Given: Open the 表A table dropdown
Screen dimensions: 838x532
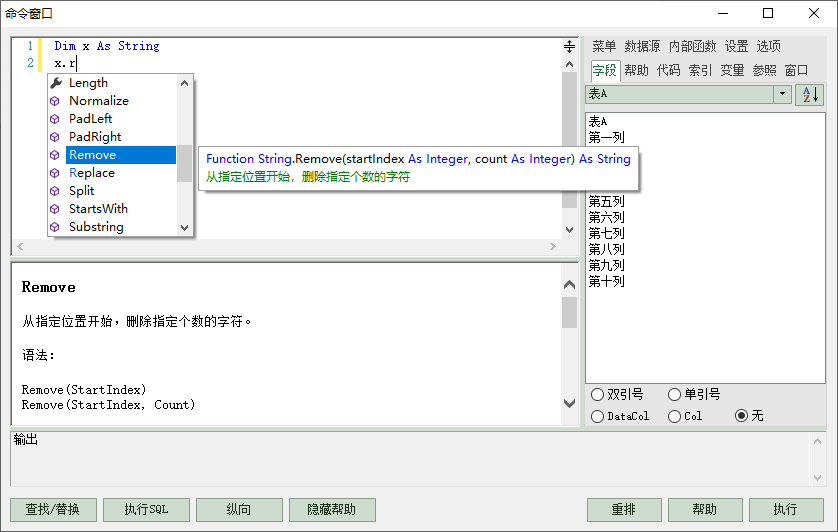Looking at the screenshot, I should click(x=782, y=94).
